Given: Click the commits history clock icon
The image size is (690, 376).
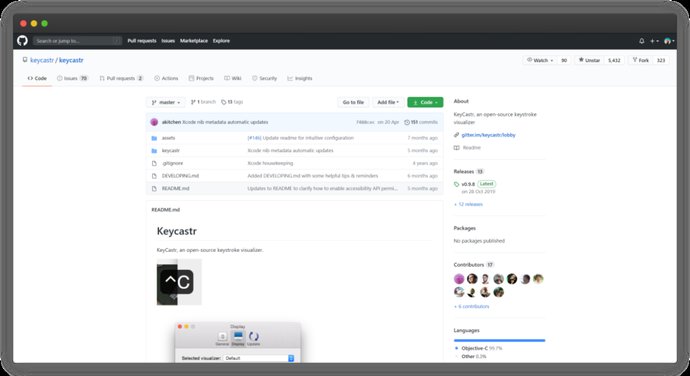Looking at the screenshot, I should (x=407, y=122).
